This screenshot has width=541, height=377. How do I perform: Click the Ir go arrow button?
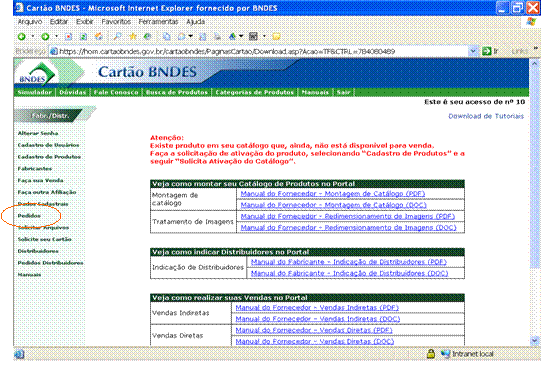coord(486,51)
